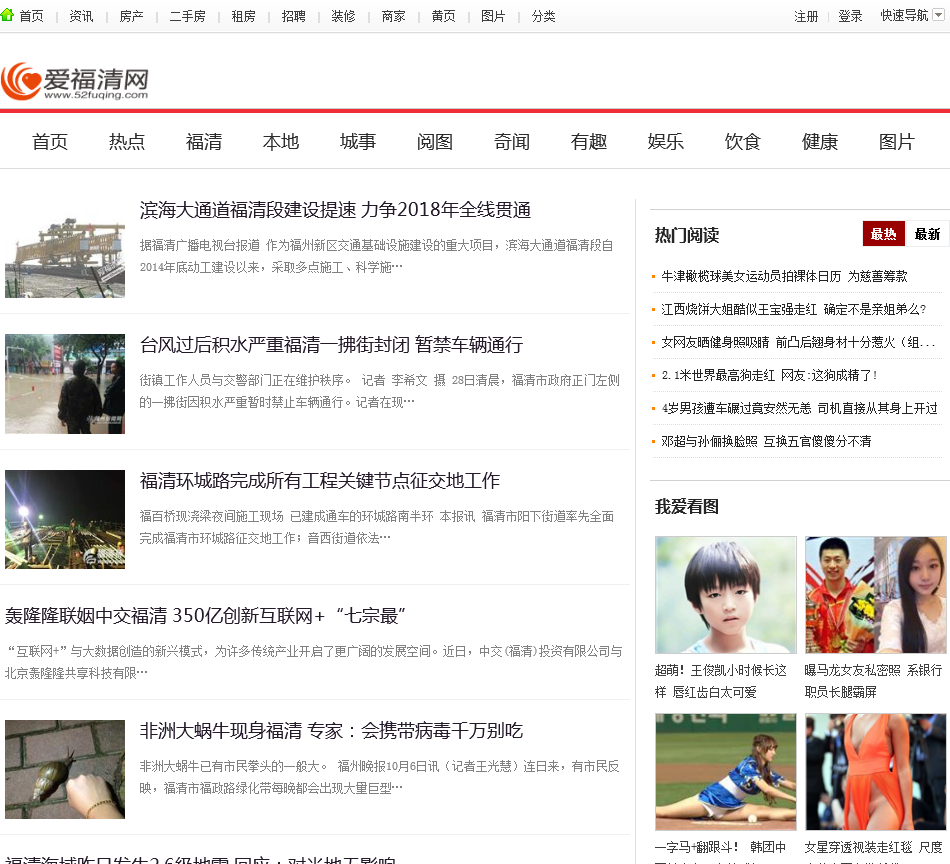Open article 滨海大通道福清段建设提速
950x864 pixels.
(335, 210)
